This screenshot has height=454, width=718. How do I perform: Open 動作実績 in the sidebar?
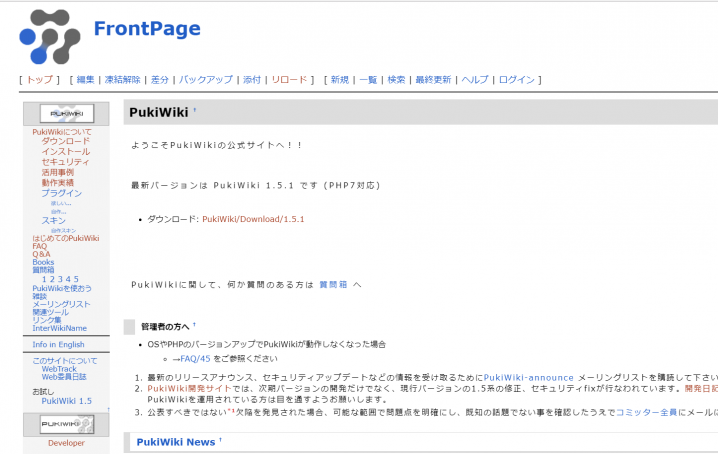click(58, 182)
